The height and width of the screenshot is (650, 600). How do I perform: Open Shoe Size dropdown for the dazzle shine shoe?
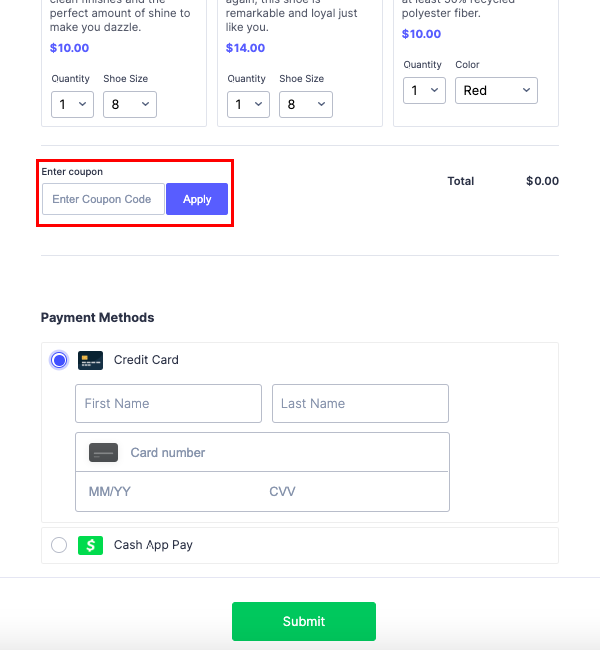point(130,104)
